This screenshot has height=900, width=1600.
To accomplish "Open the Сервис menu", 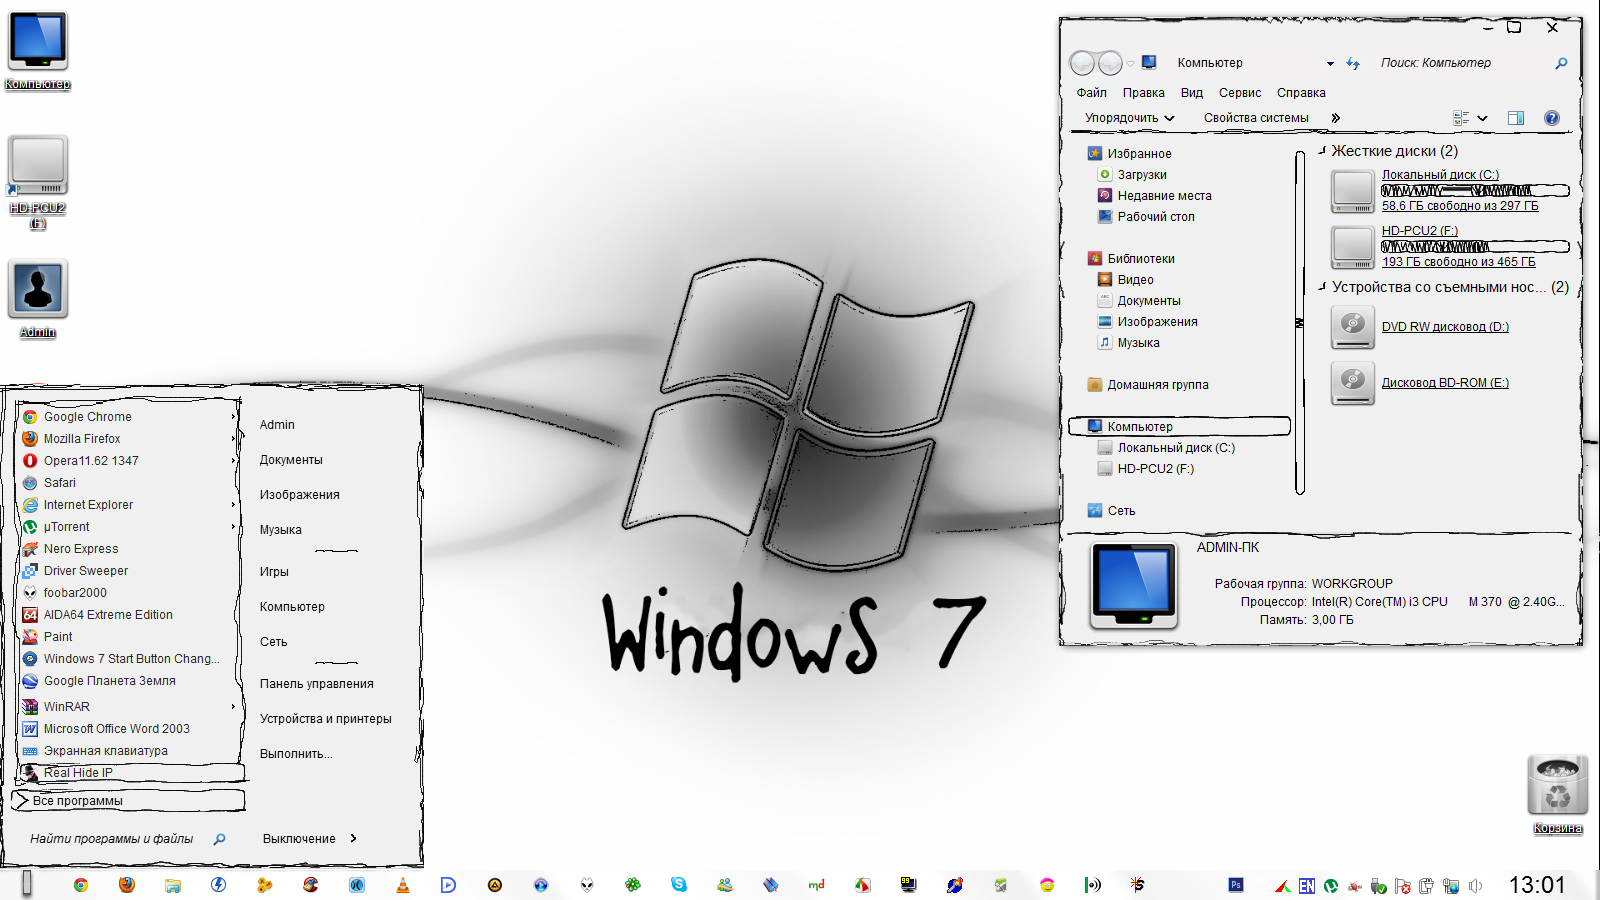I will (x=1239, y=93).
